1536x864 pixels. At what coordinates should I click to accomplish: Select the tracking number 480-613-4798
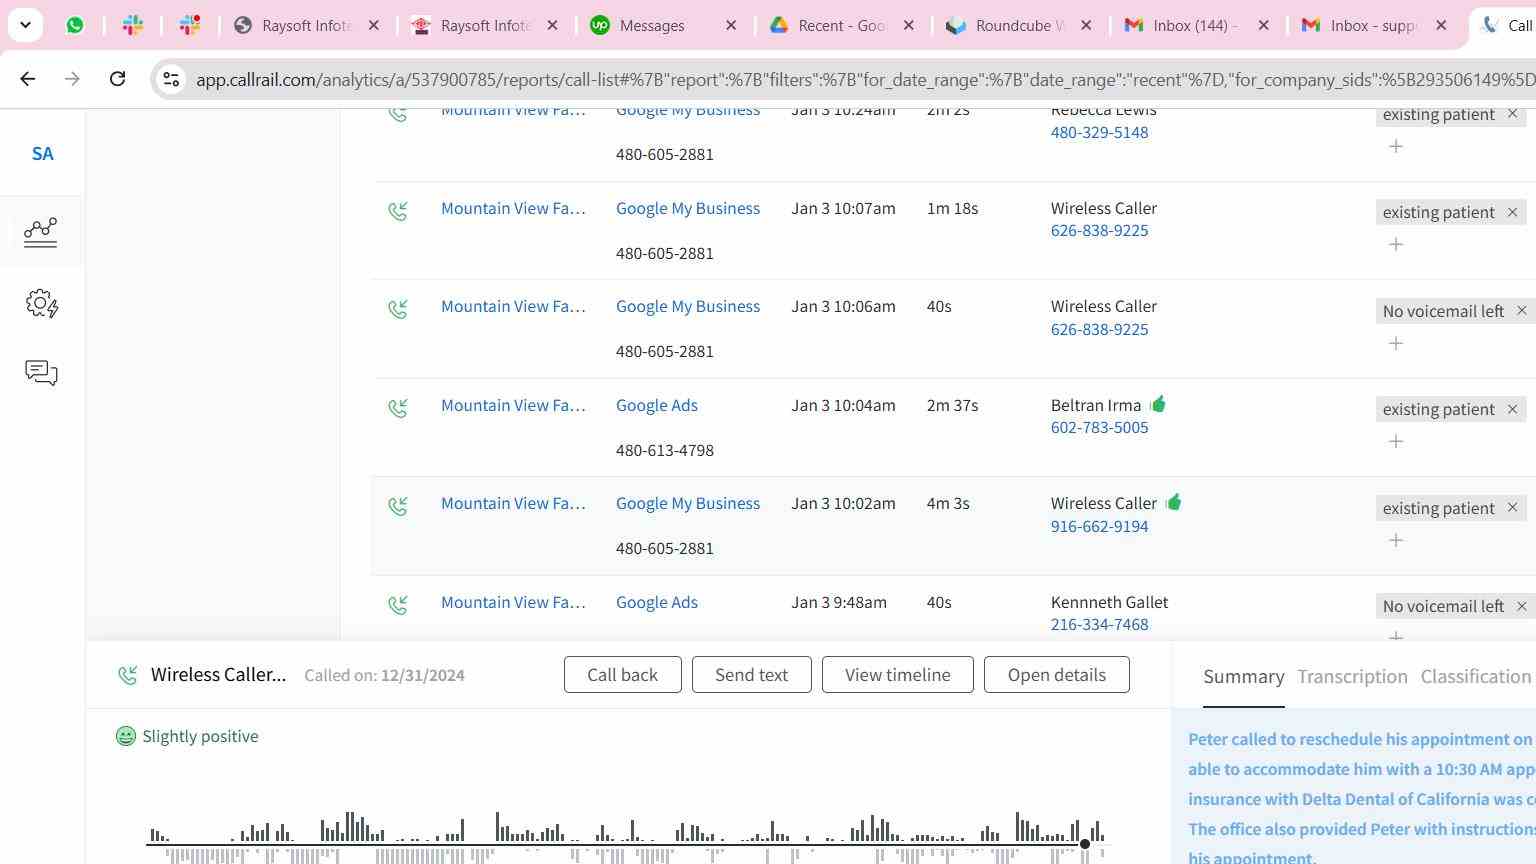click(x=665, y=450)
